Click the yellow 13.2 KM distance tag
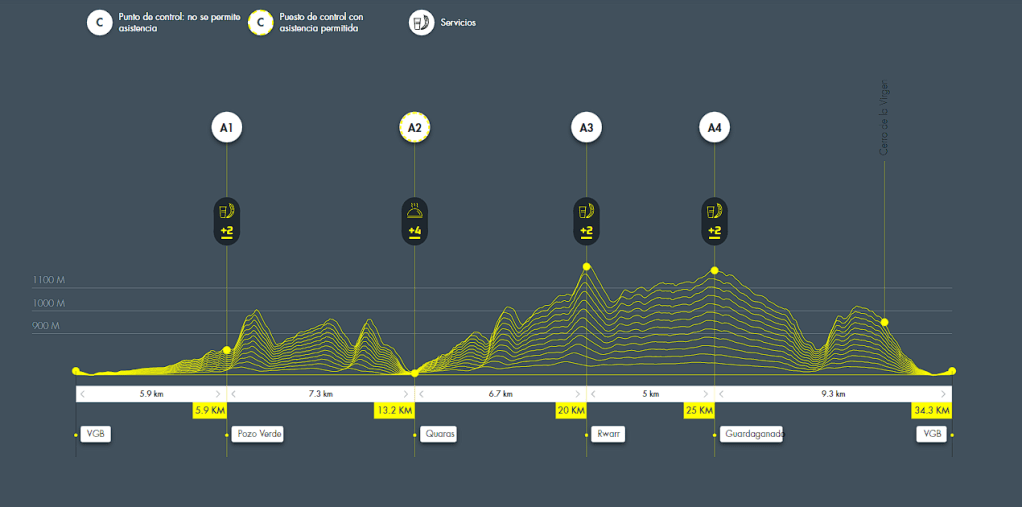 [x=394, y=411]
